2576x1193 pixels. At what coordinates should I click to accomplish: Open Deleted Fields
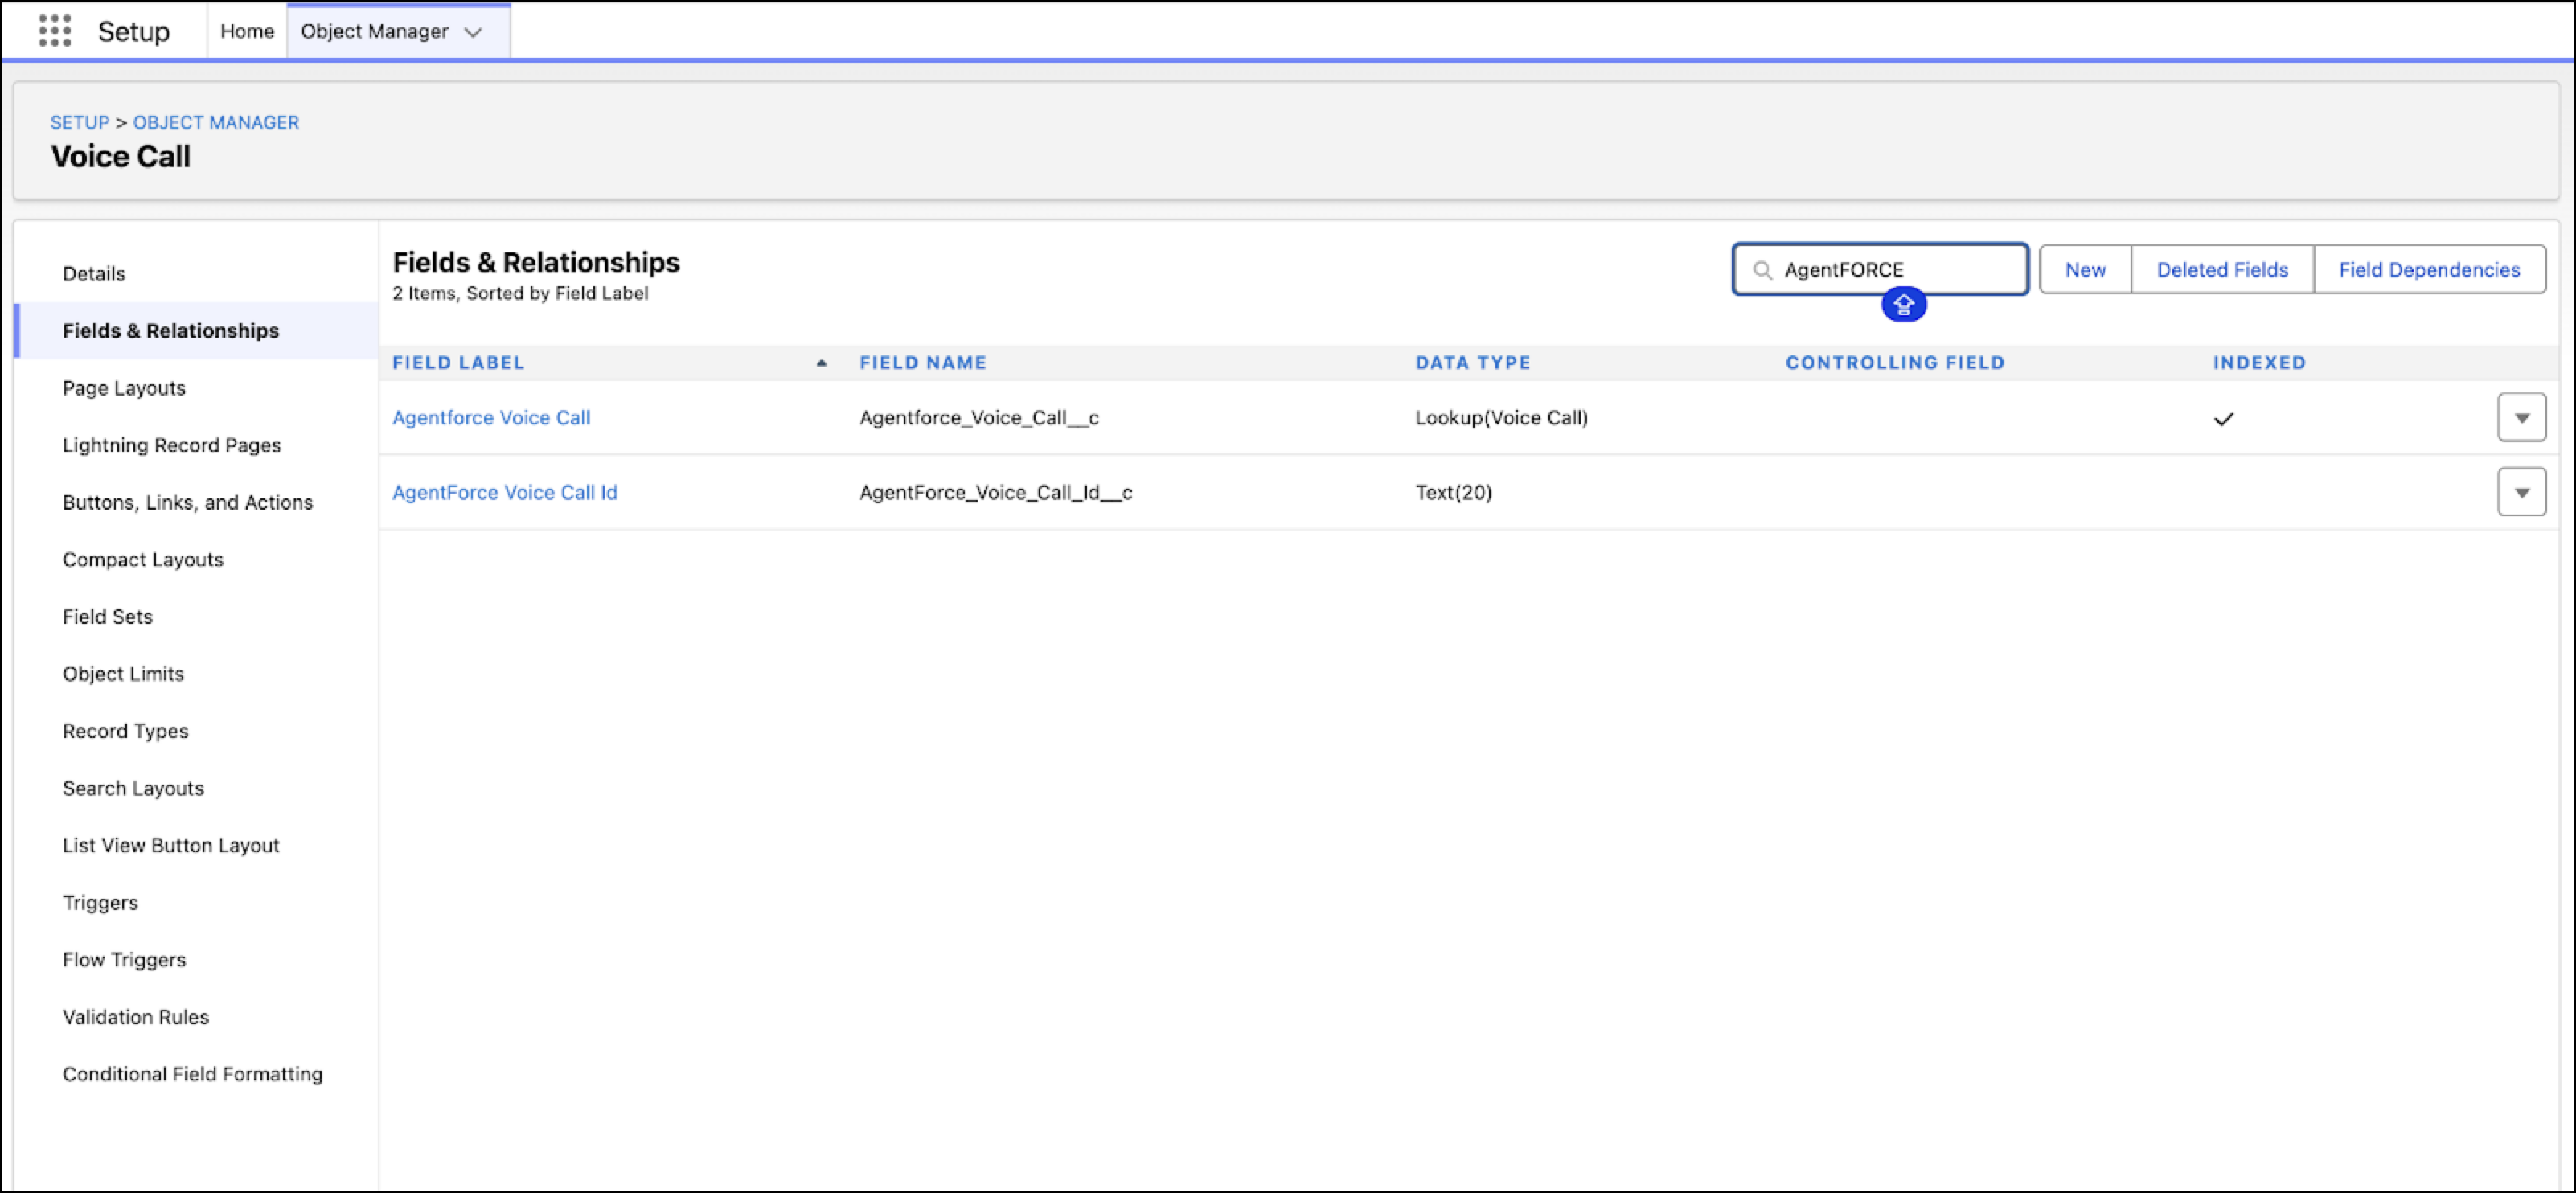click(2222, 270)
